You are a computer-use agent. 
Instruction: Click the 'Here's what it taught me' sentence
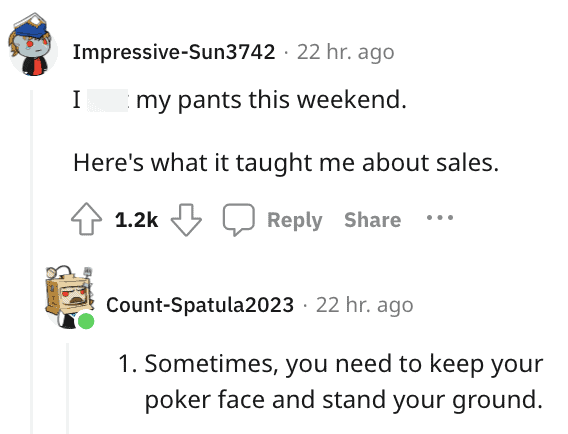tap(286, 163)
